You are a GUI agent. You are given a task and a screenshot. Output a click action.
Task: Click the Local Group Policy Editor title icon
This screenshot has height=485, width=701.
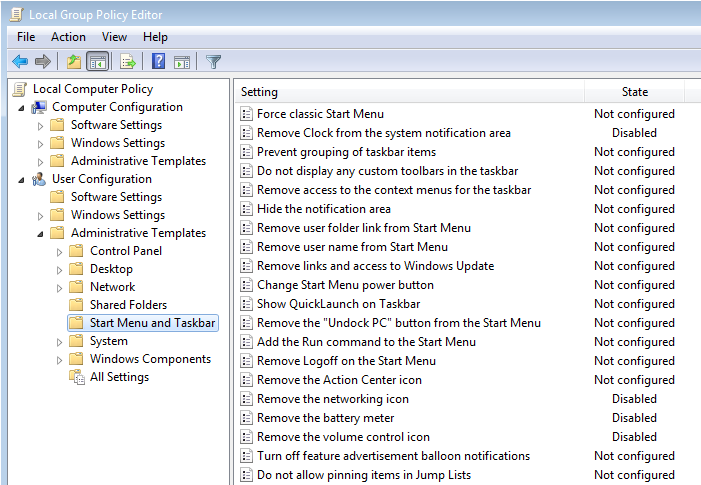17,14
